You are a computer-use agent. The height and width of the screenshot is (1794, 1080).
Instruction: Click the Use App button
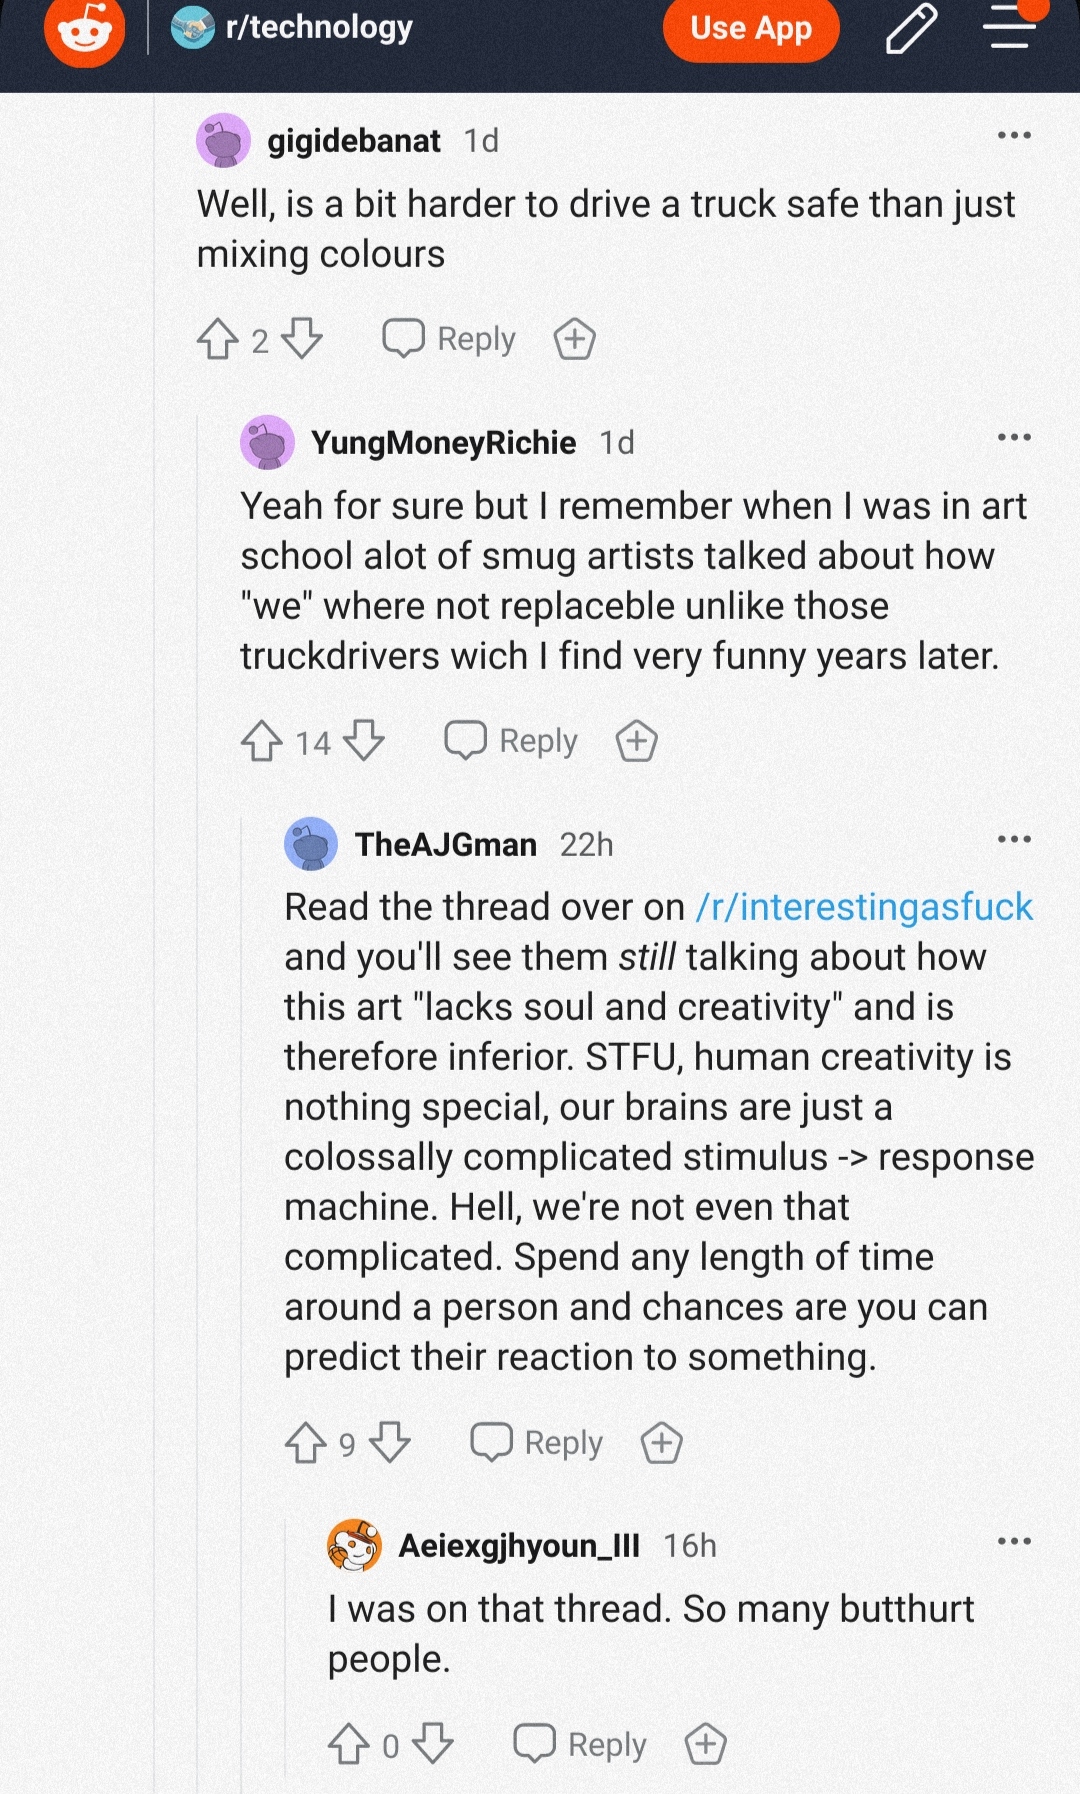751,28
